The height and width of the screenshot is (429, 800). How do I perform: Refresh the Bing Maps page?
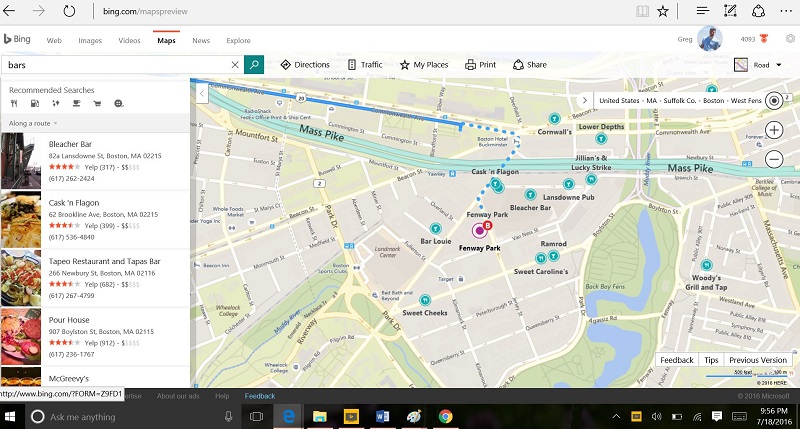coord(69,11)
